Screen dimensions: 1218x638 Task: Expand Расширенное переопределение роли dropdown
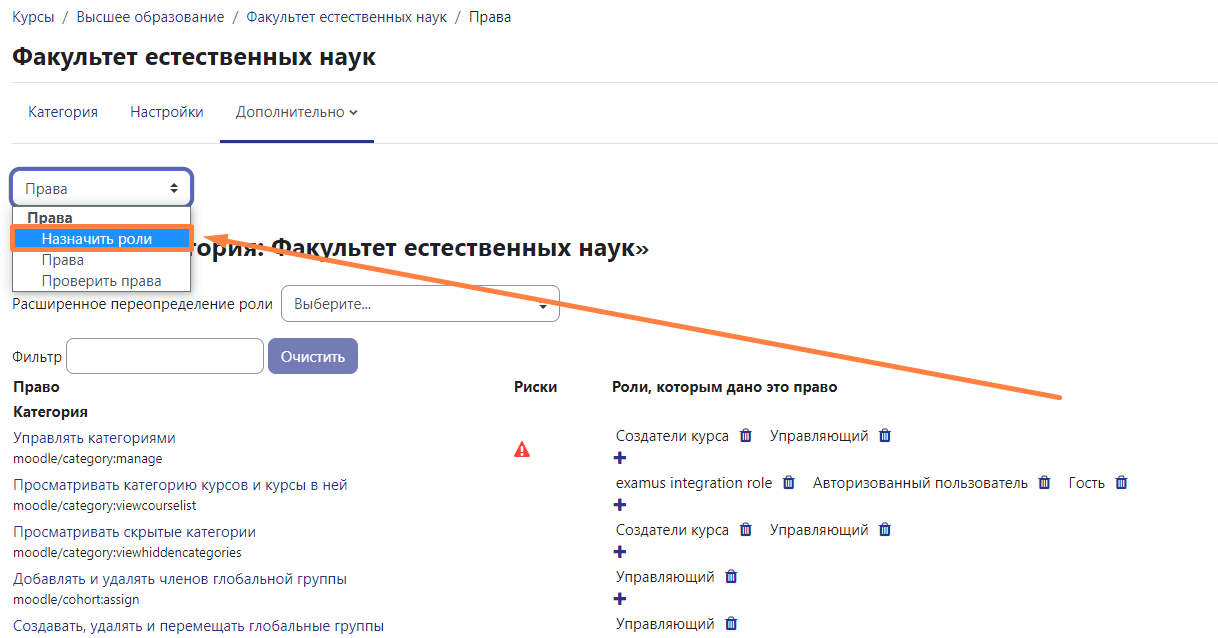420,304
